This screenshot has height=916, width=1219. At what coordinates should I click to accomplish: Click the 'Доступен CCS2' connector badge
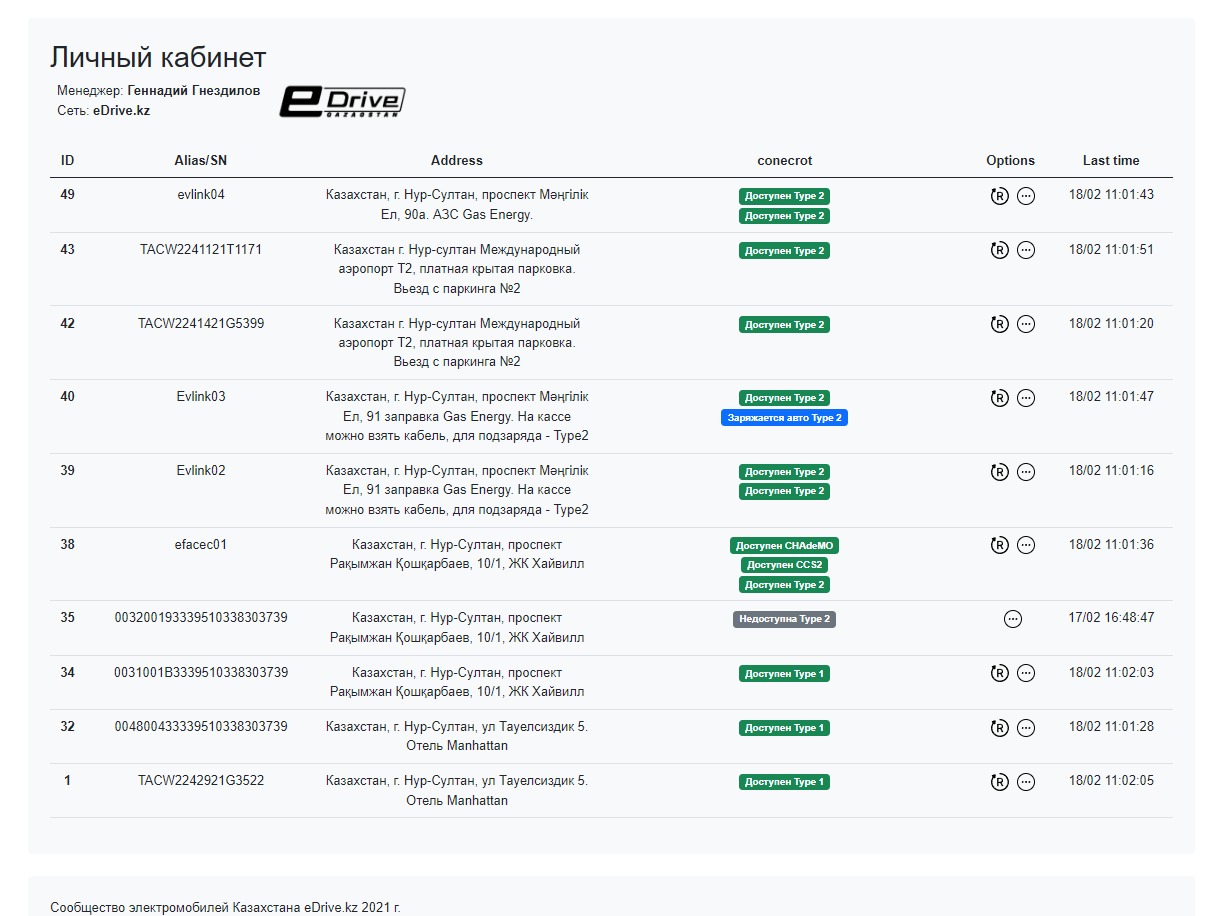click(x=784, y=565)
